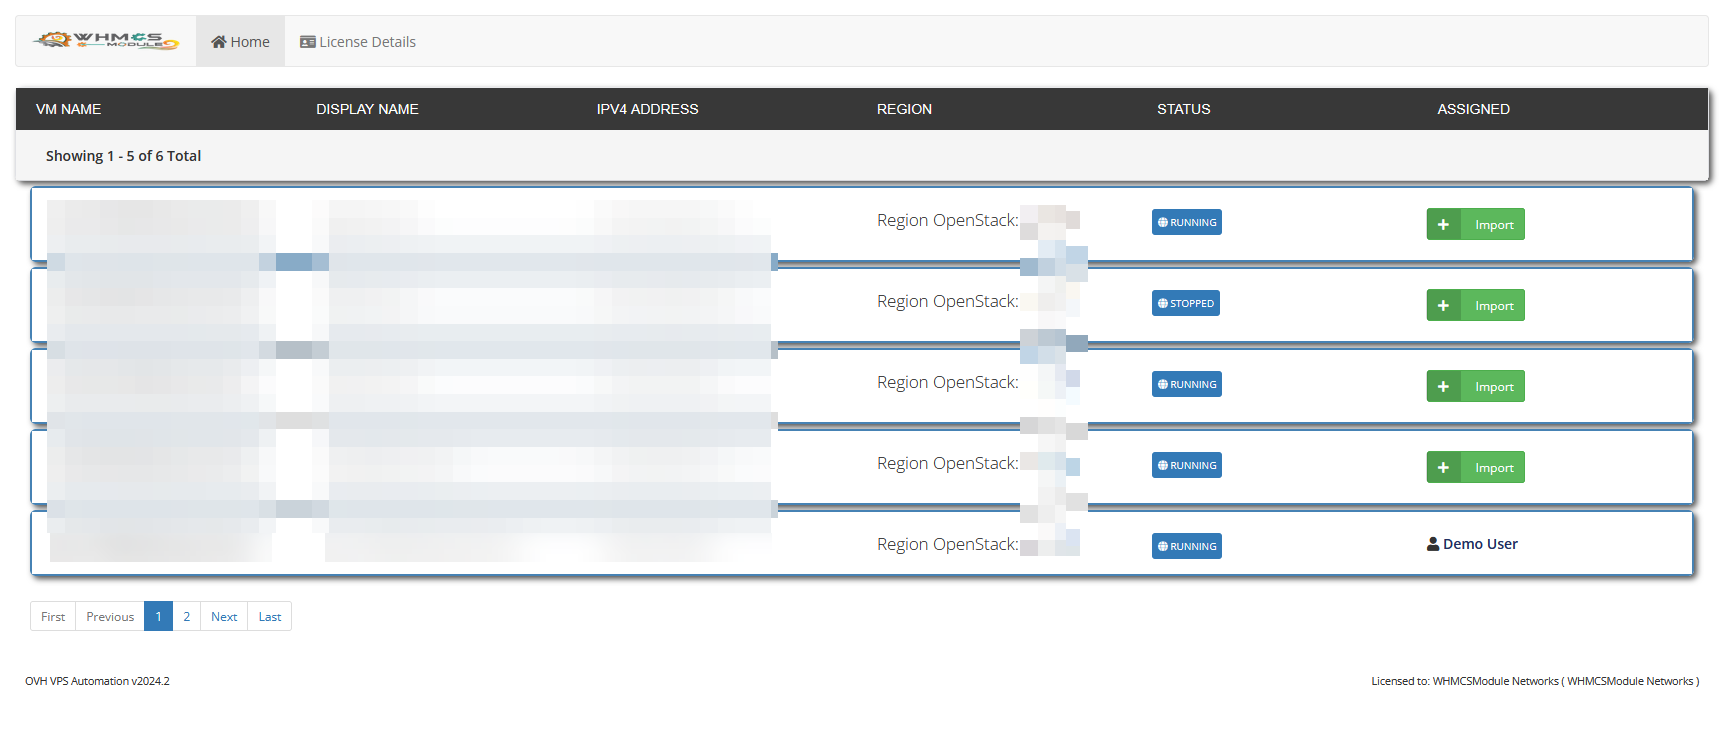The width and height of the screenshot is (1721, 737).
Task: Click the Import button in third row
Action: click(x=1475, y=386)
